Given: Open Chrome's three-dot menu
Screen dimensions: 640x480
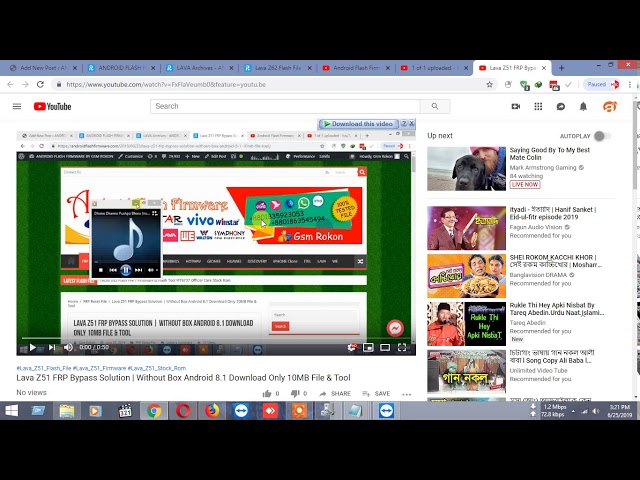Looking at the screenshot, I should (x=630, y=84).
